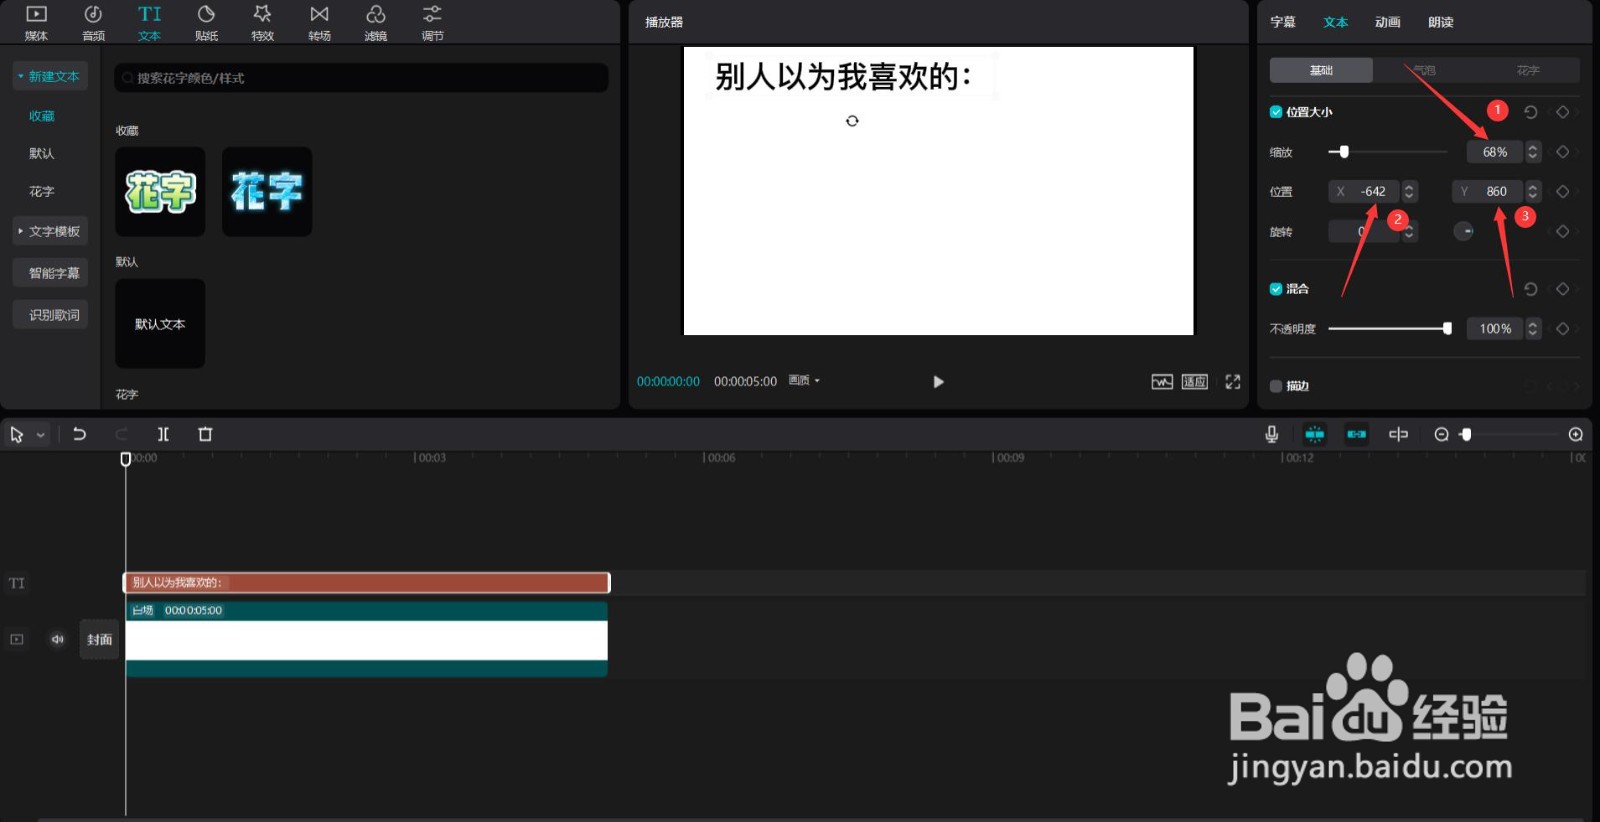Click the 适应 fit button in player
Viewport: 1600px width, 822px height.
1194,382
